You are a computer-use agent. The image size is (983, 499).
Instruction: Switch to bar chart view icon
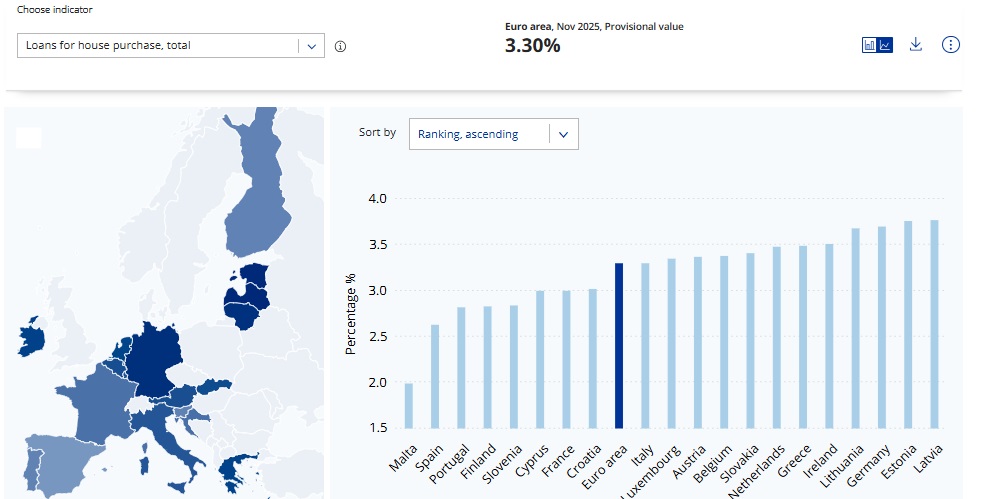pyautogui.click(x=870, y=45)
